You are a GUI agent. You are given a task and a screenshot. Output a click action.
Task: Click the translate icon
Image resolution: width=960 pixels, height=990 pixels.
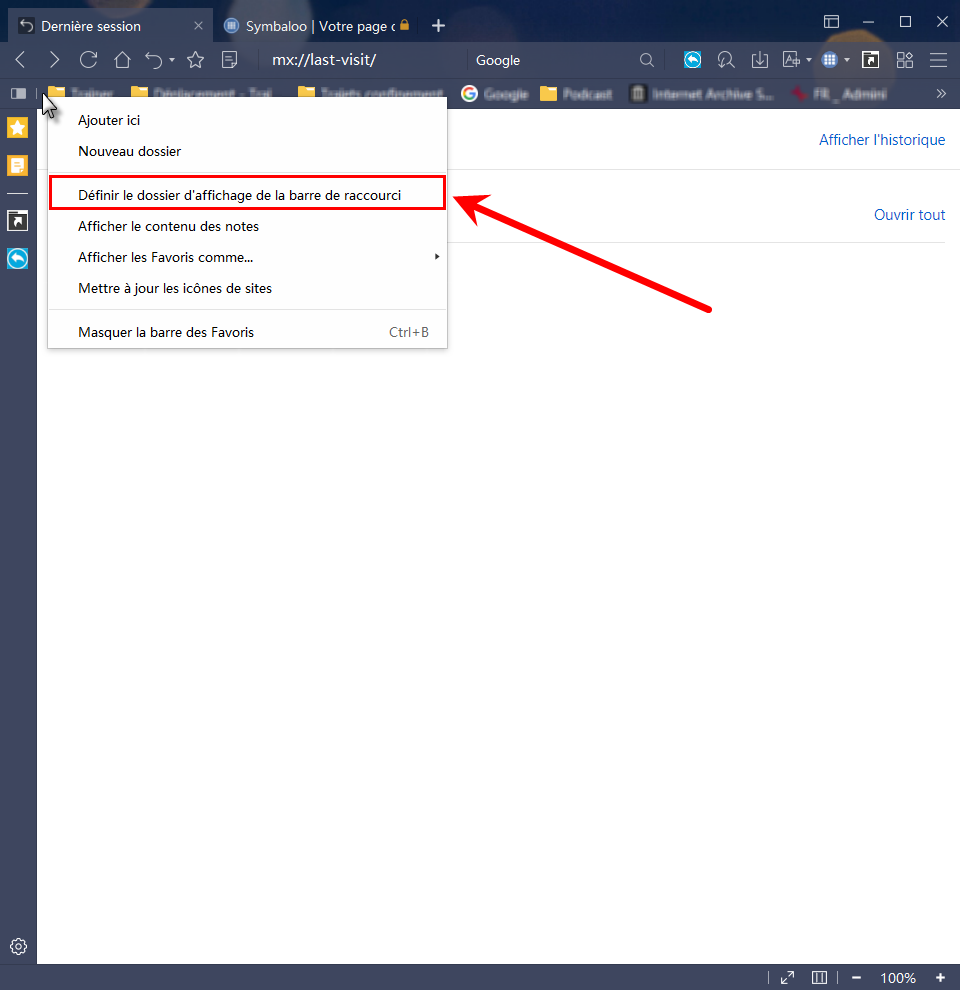[x=791, y=60]
